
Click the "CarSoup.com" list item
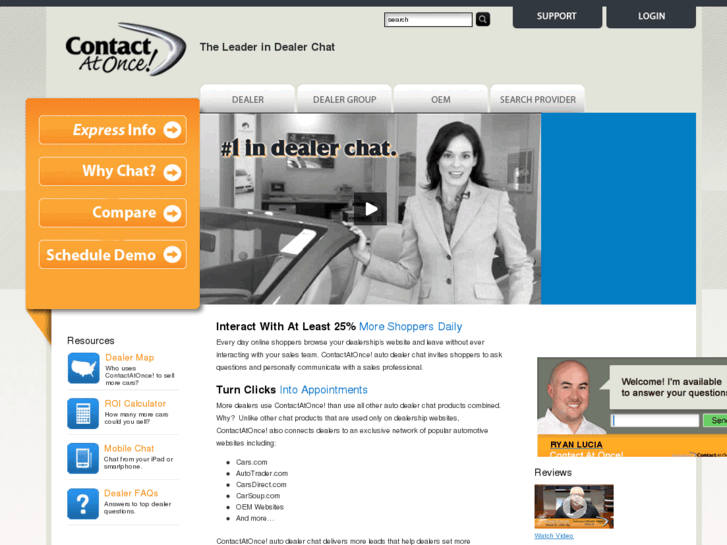(x=258, y=495)
